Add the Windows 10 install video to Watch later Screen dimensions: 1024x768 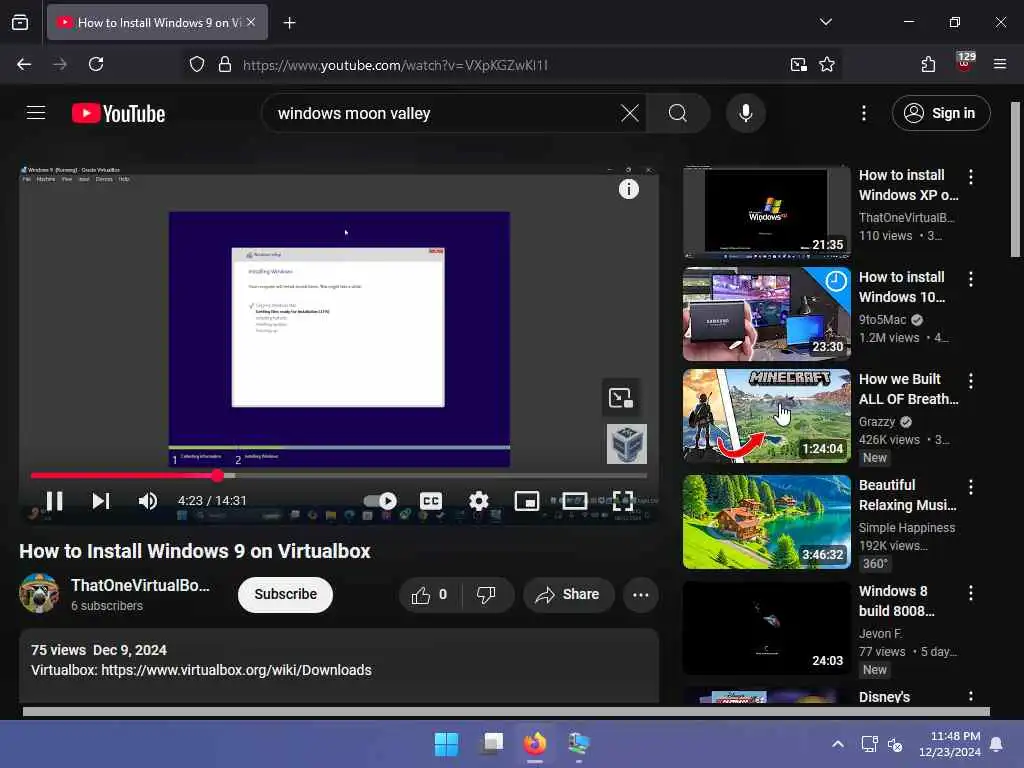(x=836, y=281)
